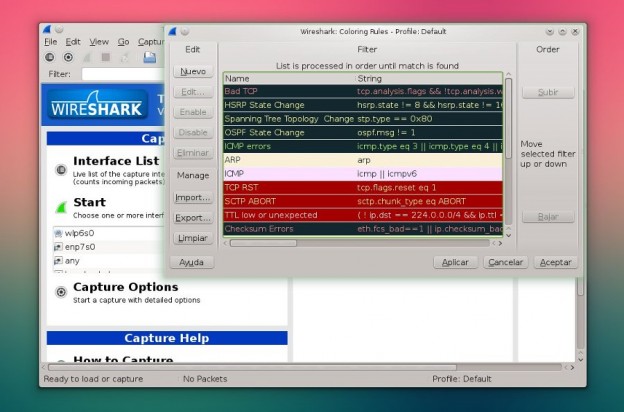
Task: Click the Ayuda button
Action: [x=192, y=262]
